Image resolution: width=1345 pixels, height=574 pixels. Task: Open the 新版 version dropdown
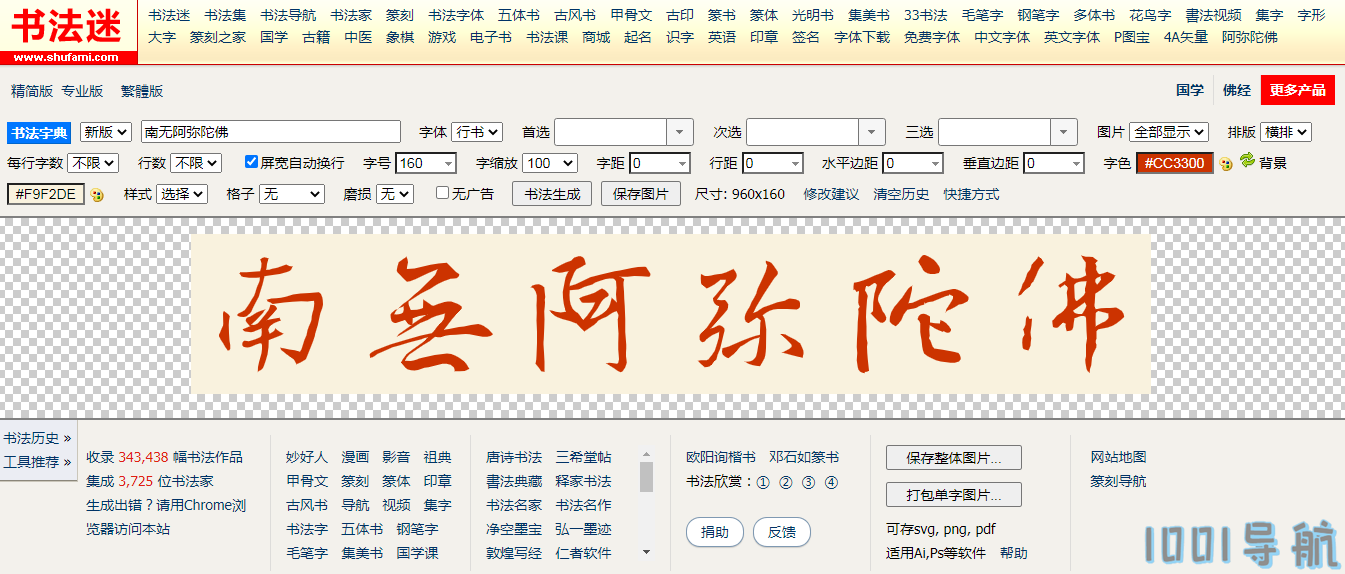106,132
